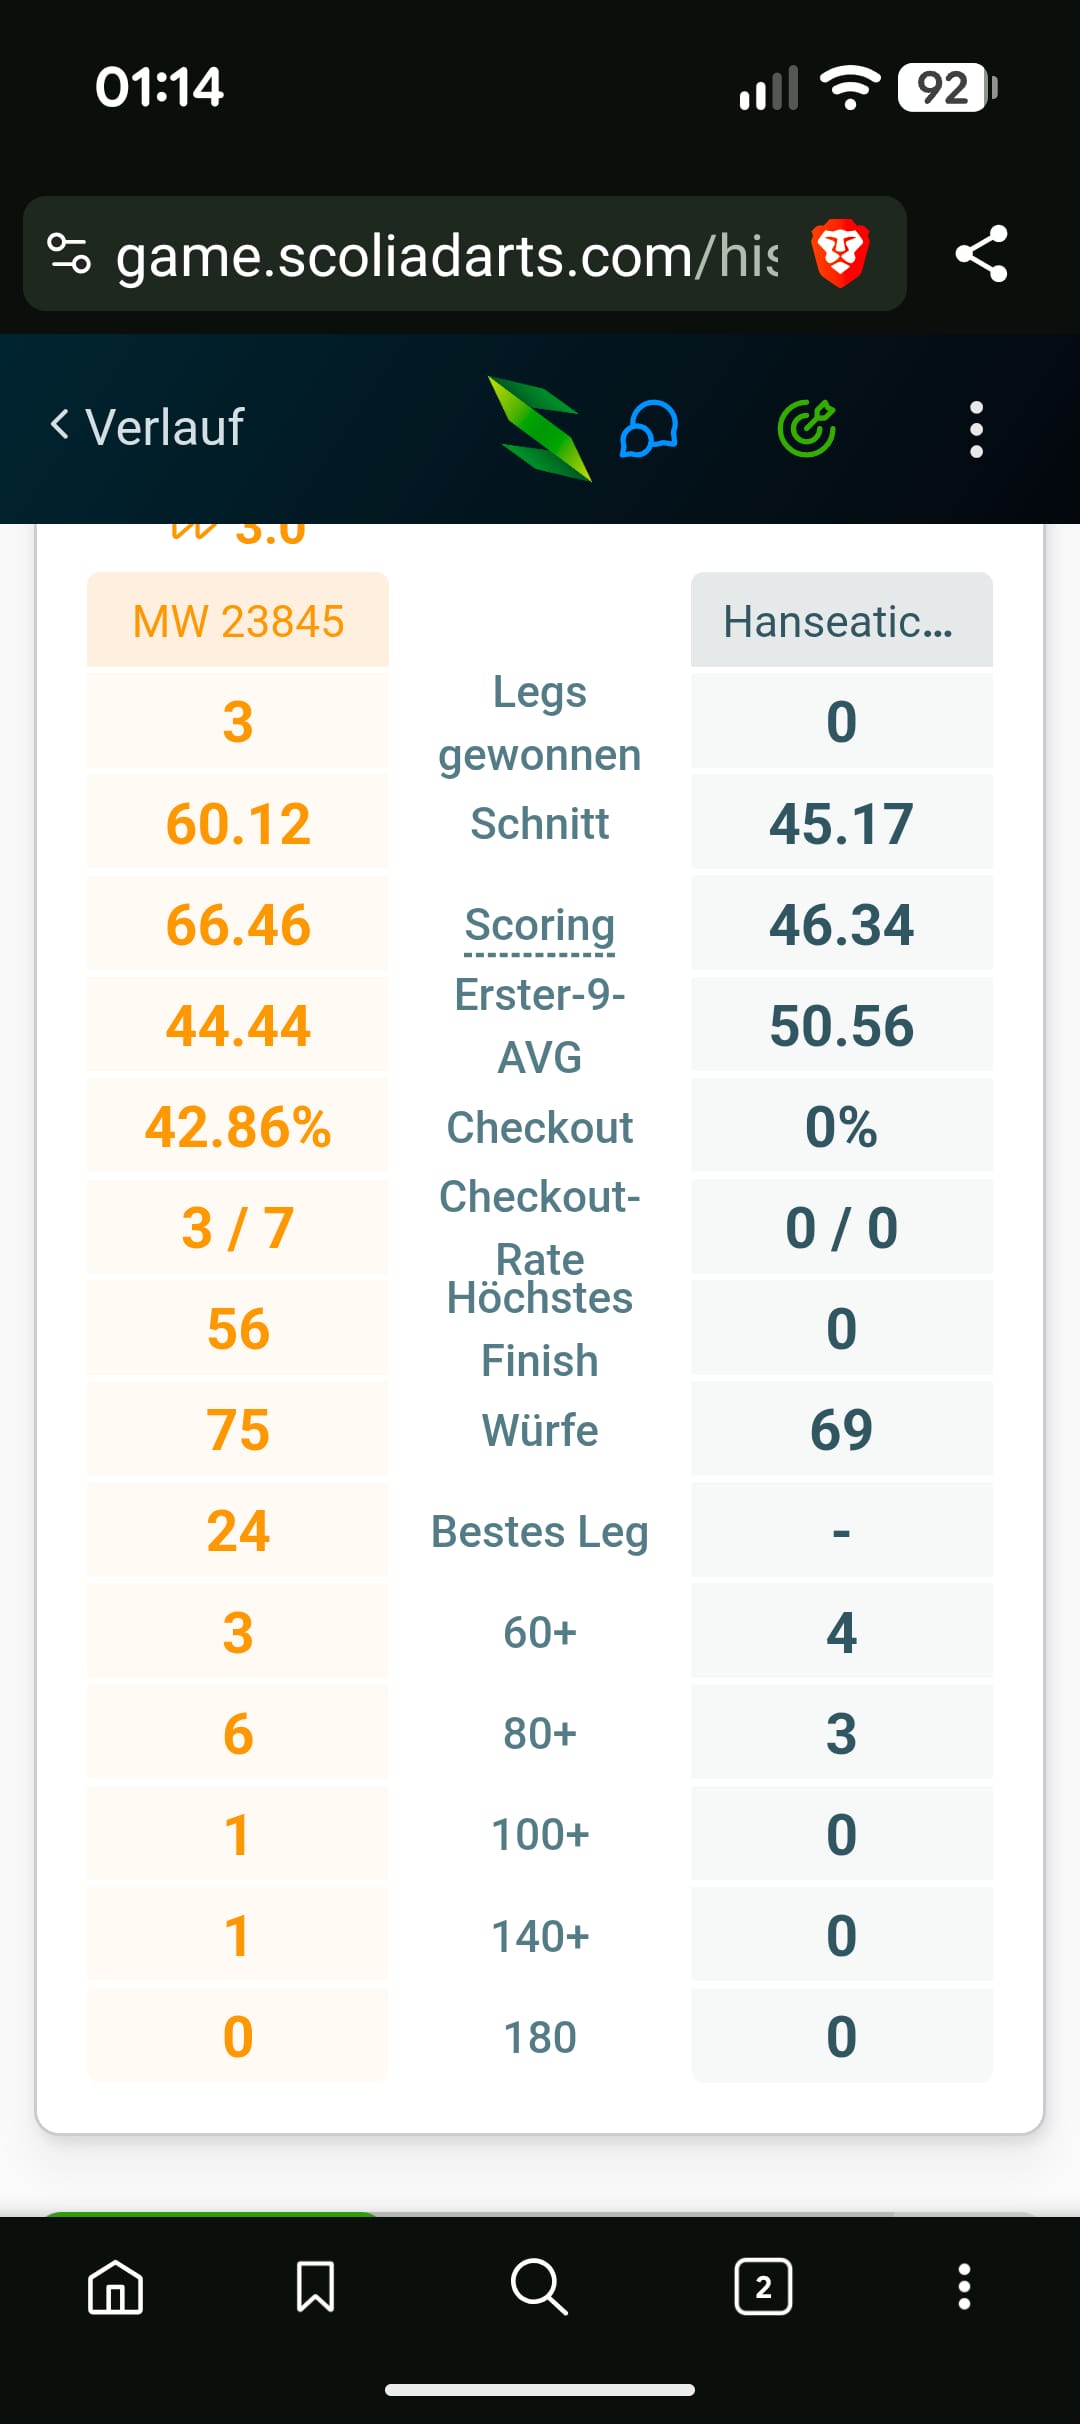Image resolution: width=1080 pixels, height=2424 pixels.
Task: Select the Hanseatic... player header
Action: click(x=842, y=620)
